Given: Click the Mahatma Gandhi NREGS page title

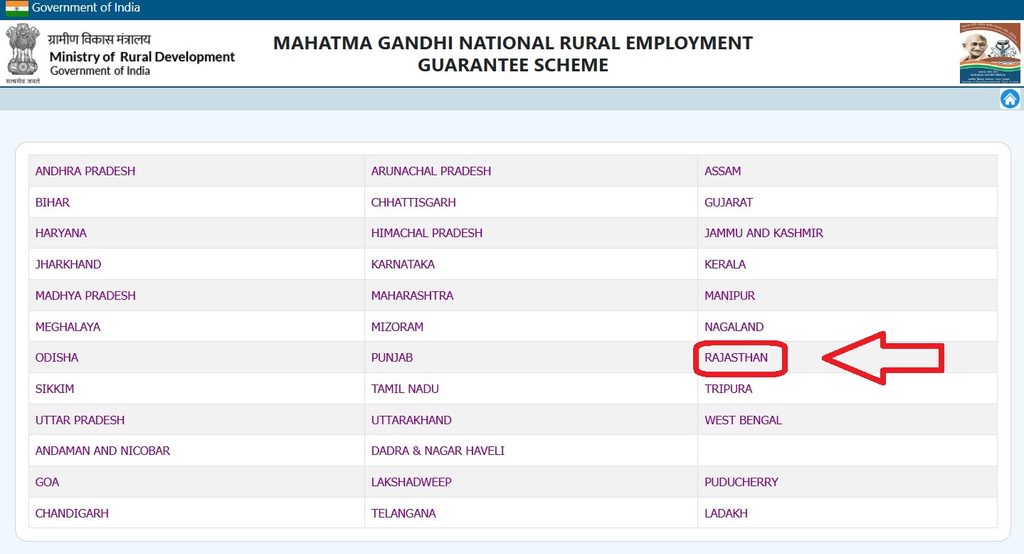Looking at the screenshot, I should 513,54.
